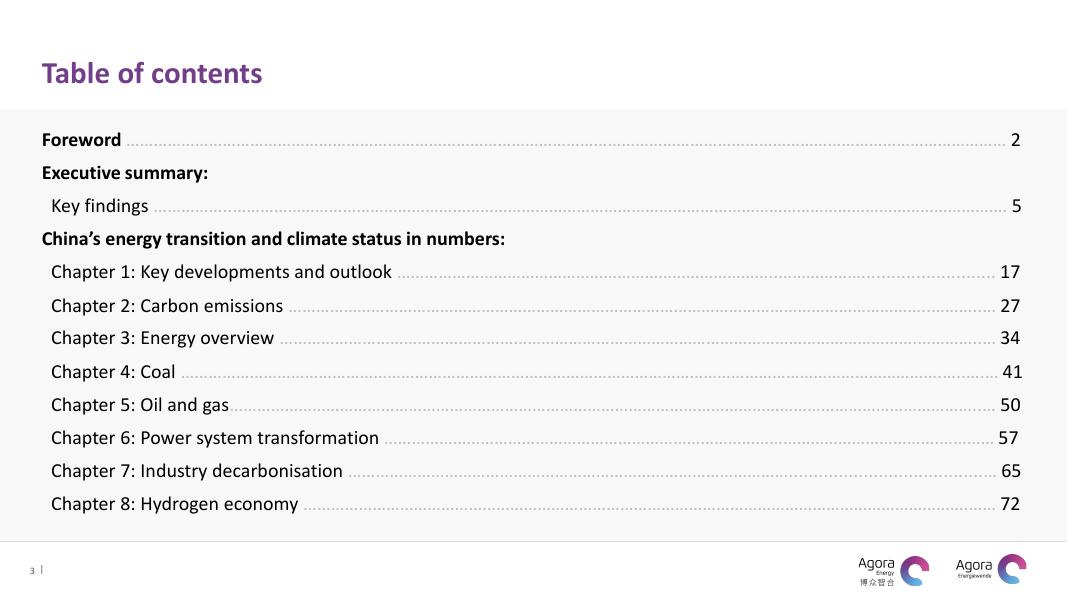
Task: Select the China's energy transition heading
Action: pyautogui.click(x=273, y=239)
